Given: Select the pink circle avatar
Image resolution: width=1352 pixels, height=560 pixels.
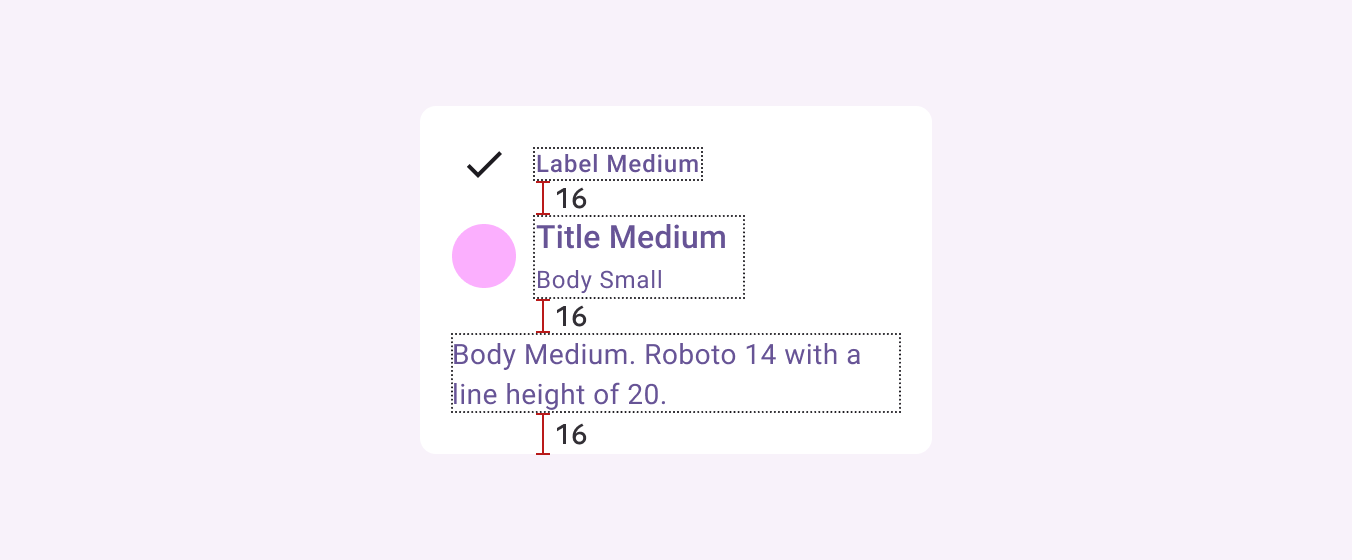Looking at the screenshot, I should click(x=484, y=256).
